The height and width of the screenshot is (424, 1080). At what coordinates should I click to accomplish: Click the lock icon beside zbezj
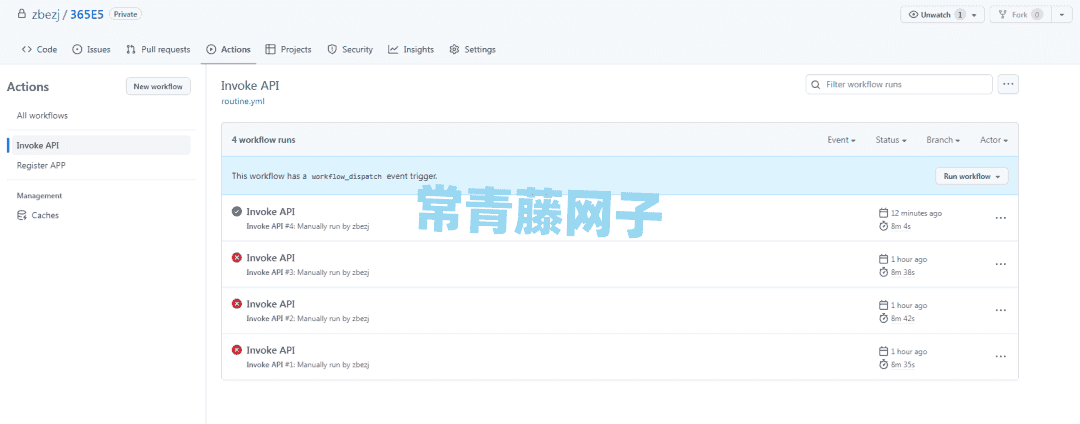point(22,13)
